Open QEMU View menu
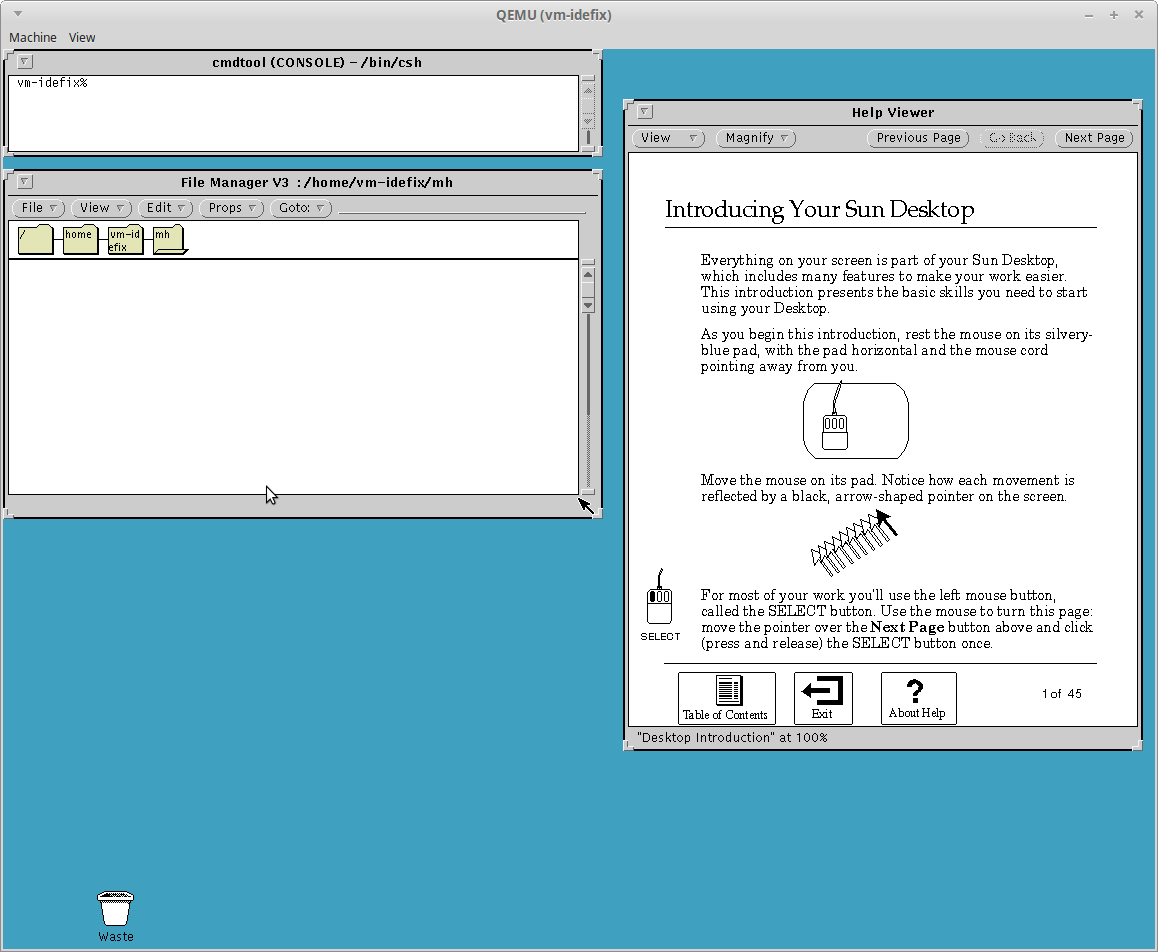 click(82, 37)
